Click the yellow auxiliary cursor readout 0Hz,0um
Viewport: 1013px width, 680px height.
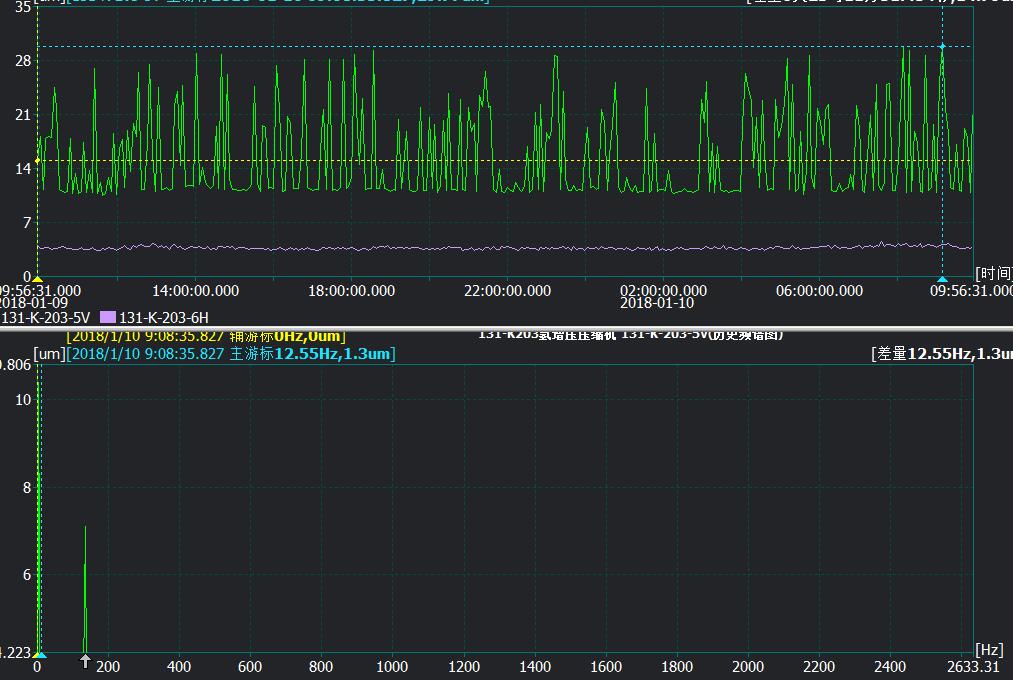(307, 336)
